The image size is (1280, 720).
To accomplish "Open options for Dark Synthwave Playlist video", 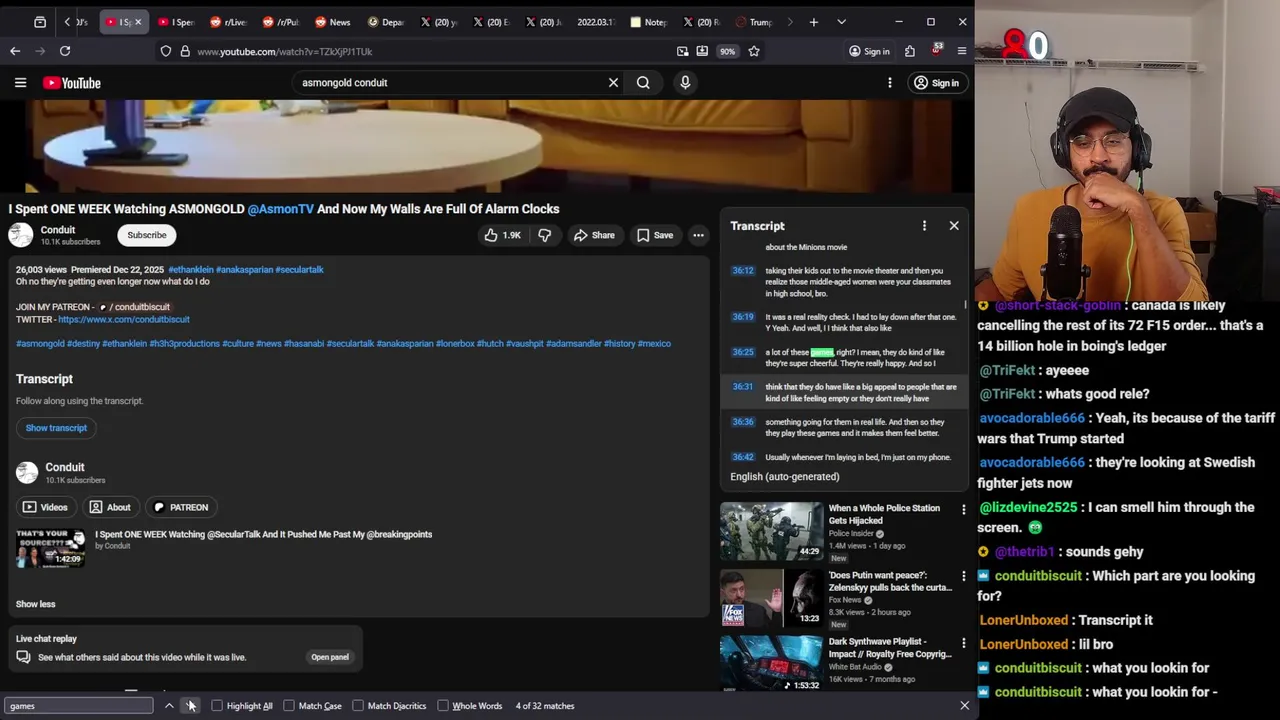I will tap(963, 643).
